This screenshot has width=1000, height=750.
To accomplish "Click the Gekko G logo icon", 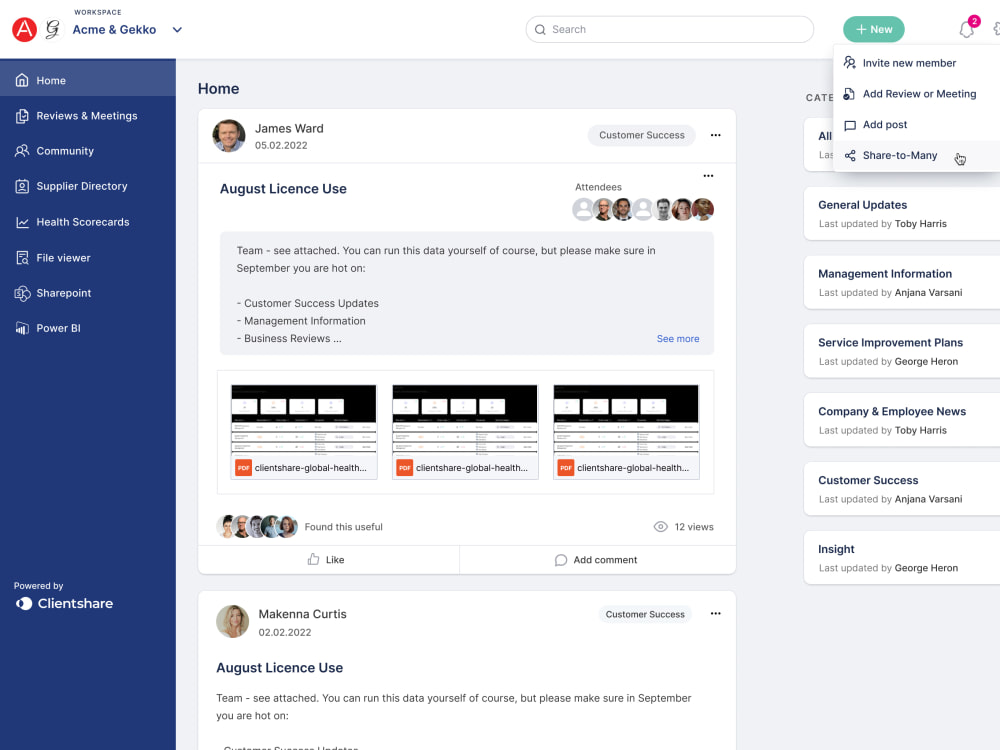I will tap(53, 29).
